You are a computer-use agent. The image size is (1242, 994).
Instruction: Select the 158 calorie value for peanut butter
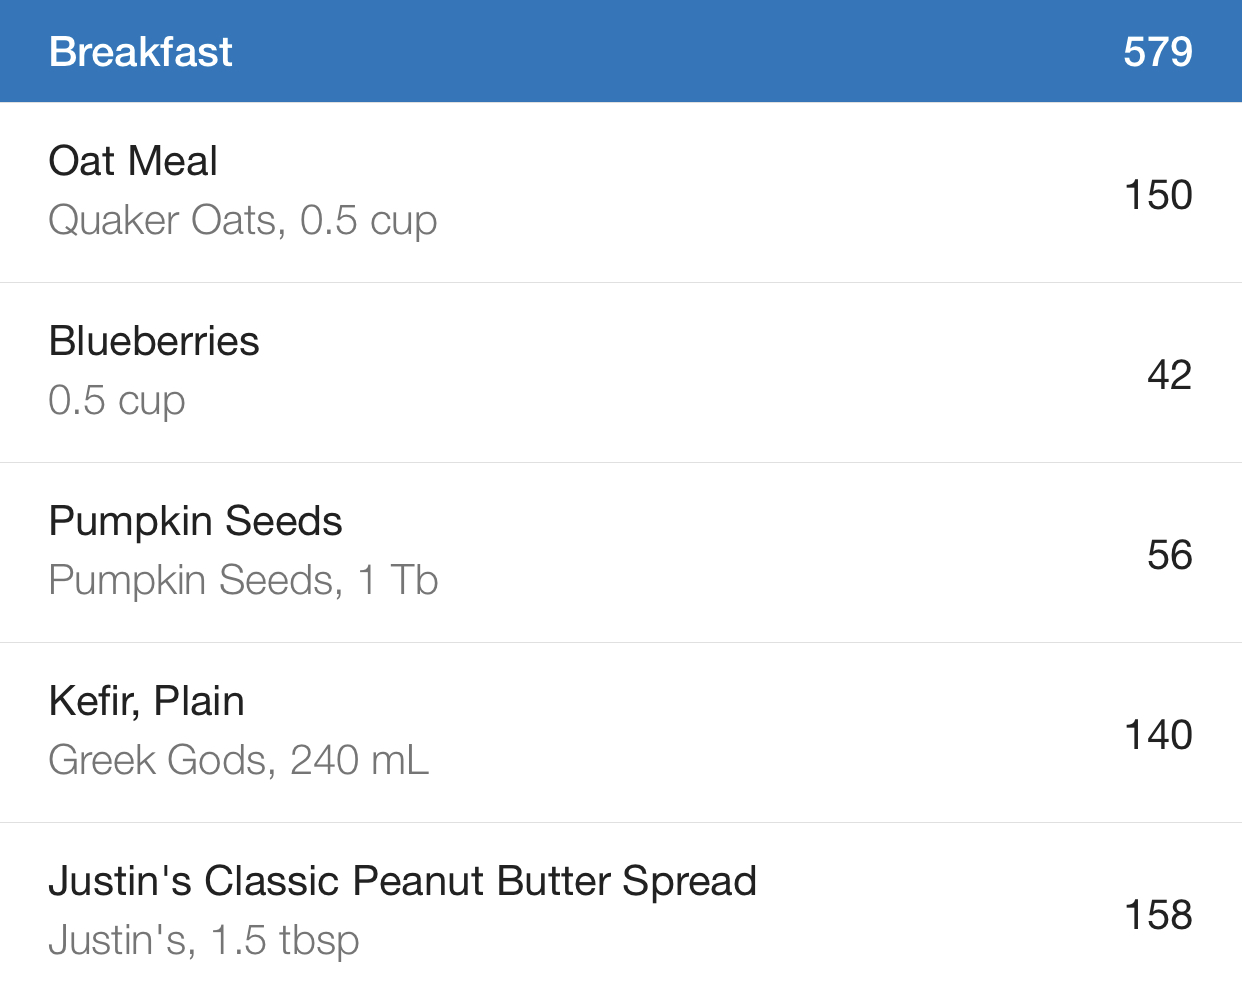coord(1158,915)
